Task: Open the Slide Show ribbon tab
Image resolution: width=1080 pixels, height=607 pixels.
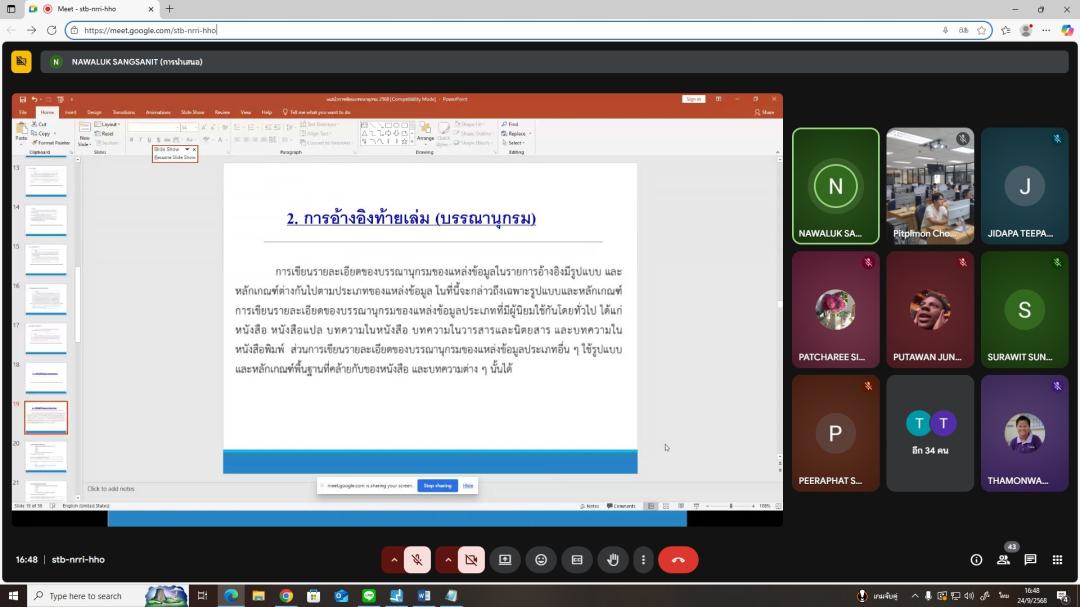Action: click(x=192, y=112)
